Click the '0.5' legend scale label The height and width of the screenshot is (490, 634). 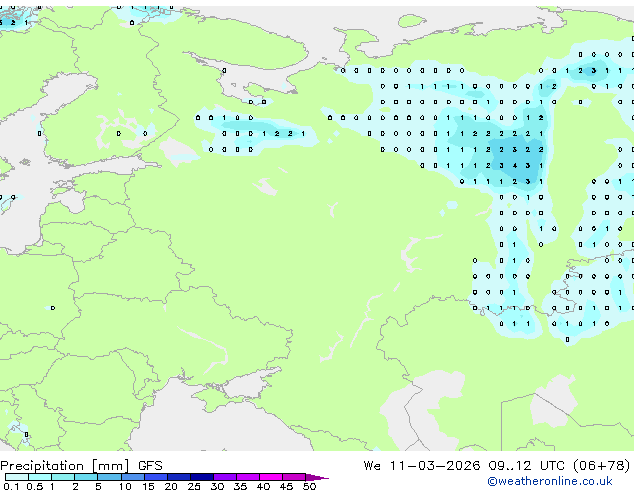[34, 486]
